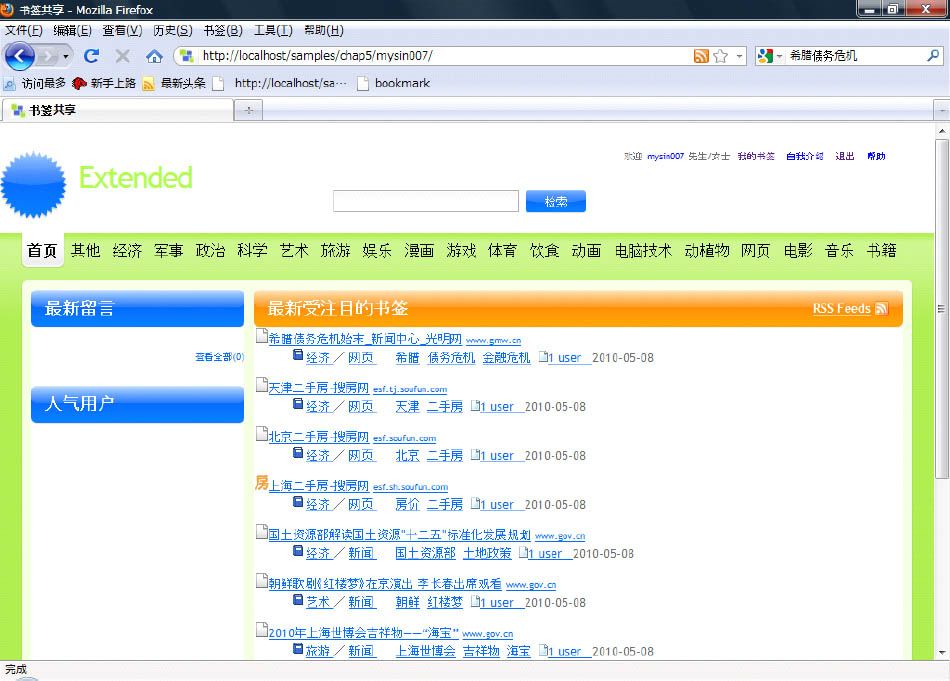Open the 书签(B) menu
The height and width of the screenshot is (681, 950).
pyautogui.click(x=222, y=30)
